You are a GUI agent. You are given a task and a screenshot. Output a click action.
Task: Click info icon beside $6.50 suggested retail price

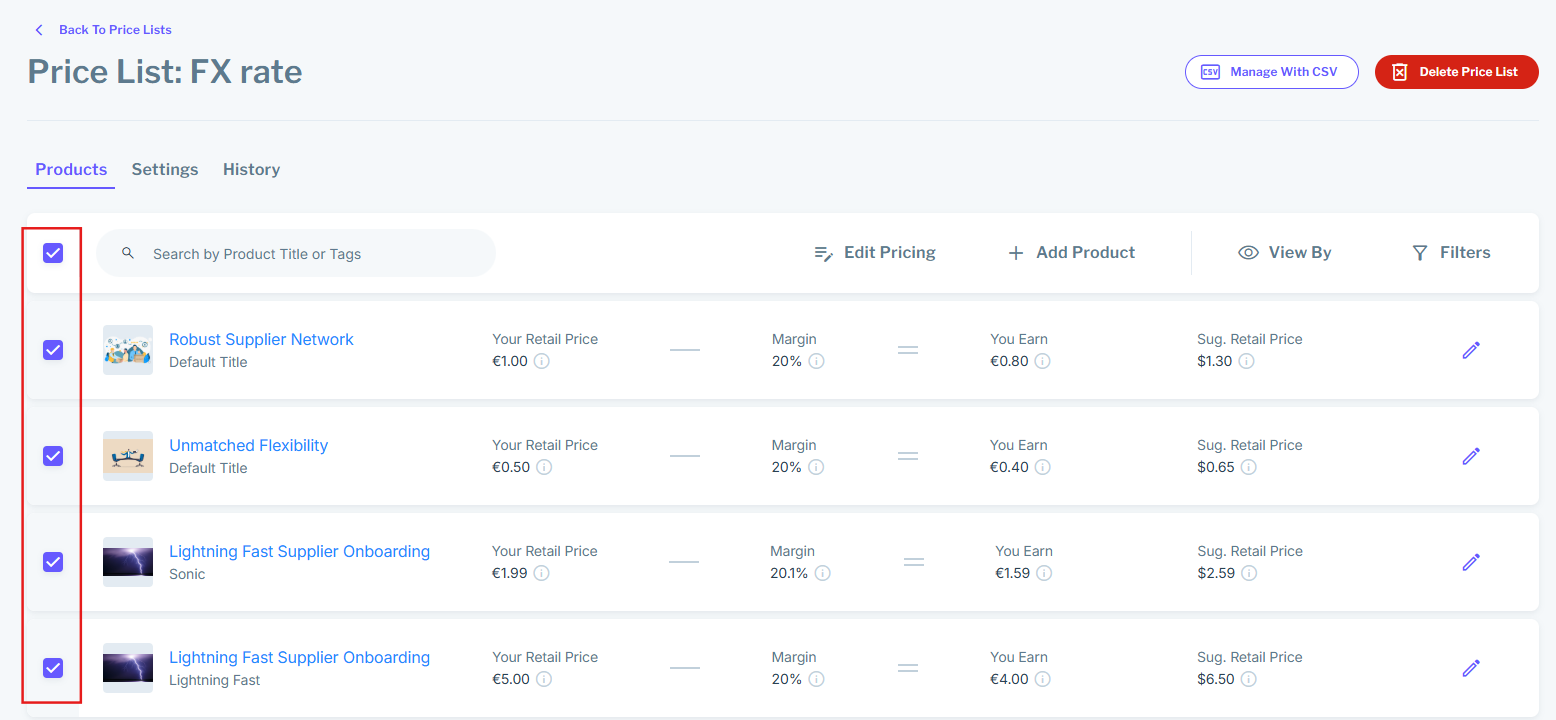coord(1248,679)
